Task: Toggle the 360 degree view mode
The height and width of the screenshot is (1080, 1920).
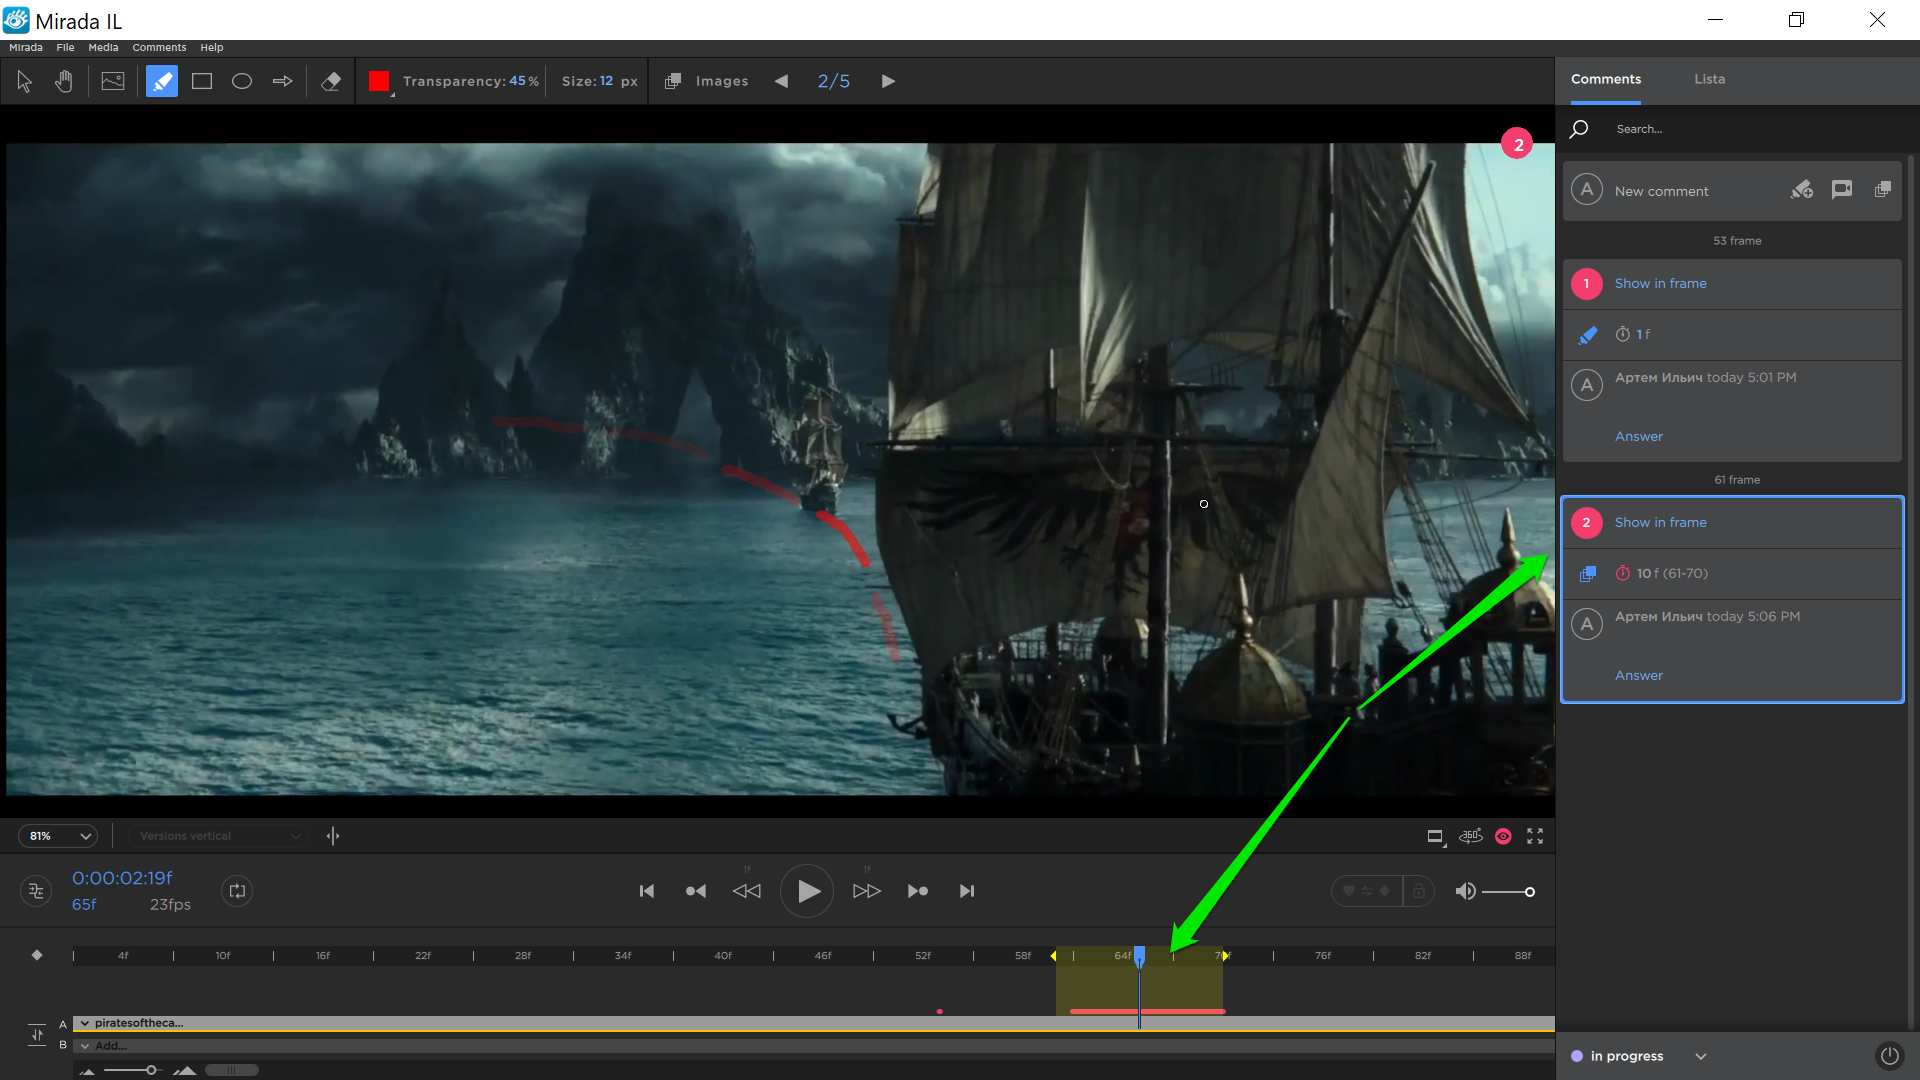Action: click(1470, 836)
